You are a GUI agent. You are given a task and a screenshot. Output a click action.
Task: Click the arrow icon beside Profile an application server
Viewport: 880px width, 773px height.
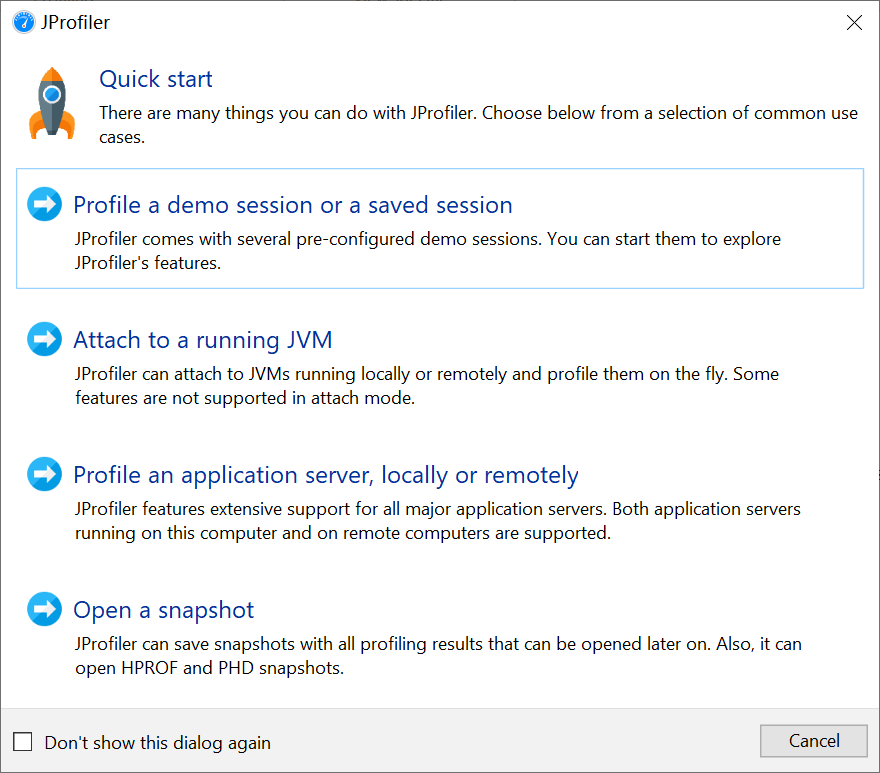pyautogui.click(x=44, y=474)
